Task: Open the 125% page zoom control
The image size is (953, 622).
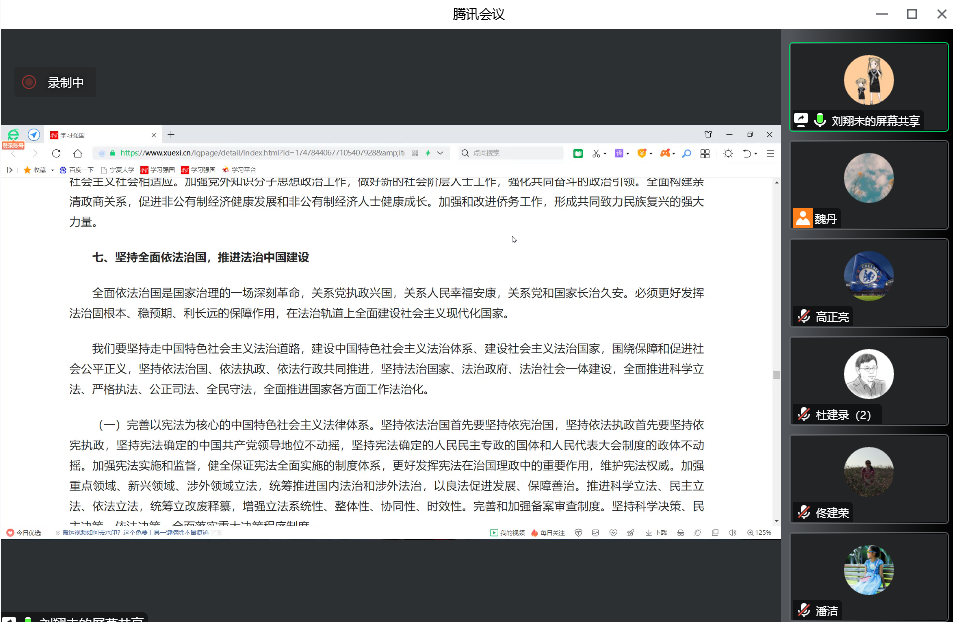Action: pos(759,533)
